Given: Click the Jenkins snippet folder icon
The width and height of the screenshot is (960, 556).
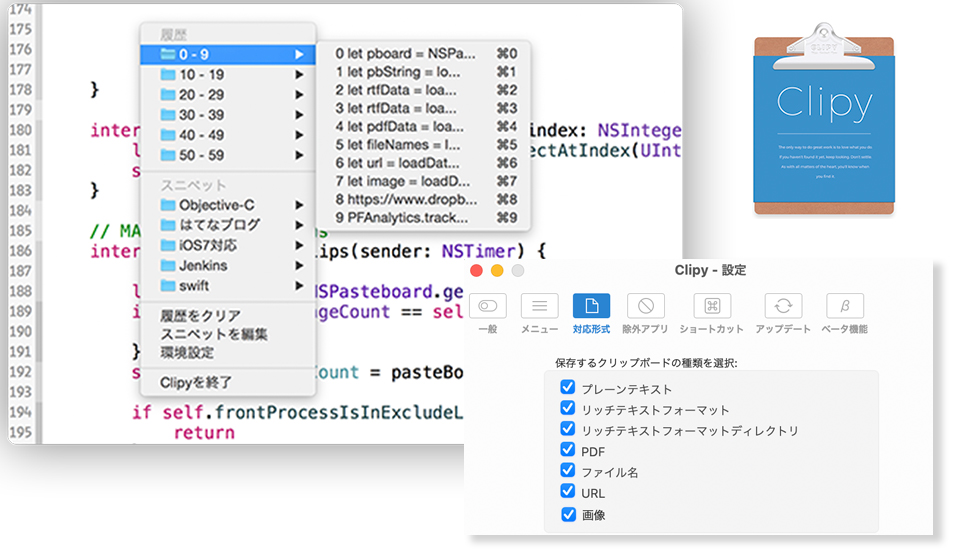Looking at the screenshot, I should (168, 265).
